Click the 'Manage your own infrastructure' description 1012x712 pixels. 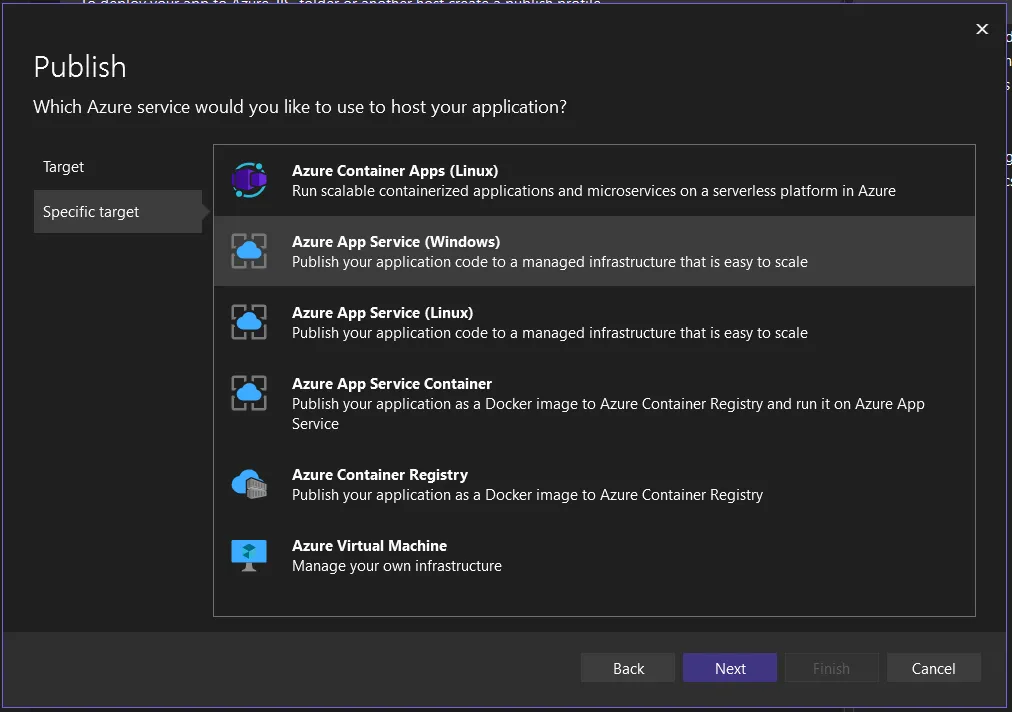click(396, 565)
